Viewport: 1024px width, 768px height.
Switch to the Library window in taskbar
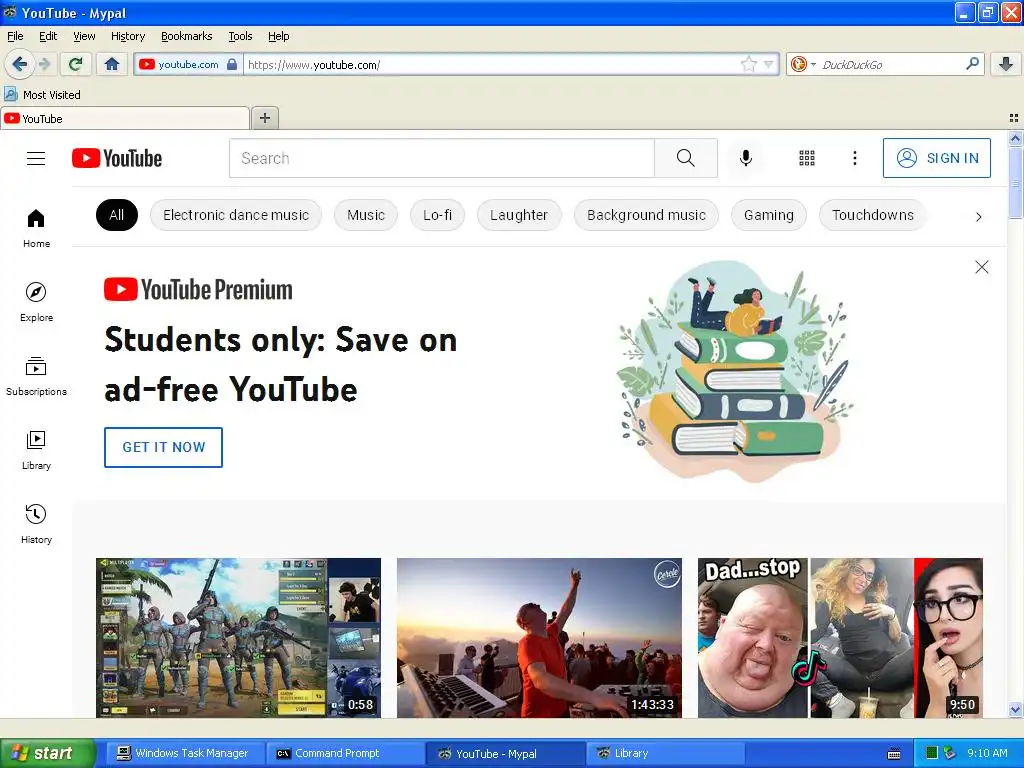[x=666, y=753]
